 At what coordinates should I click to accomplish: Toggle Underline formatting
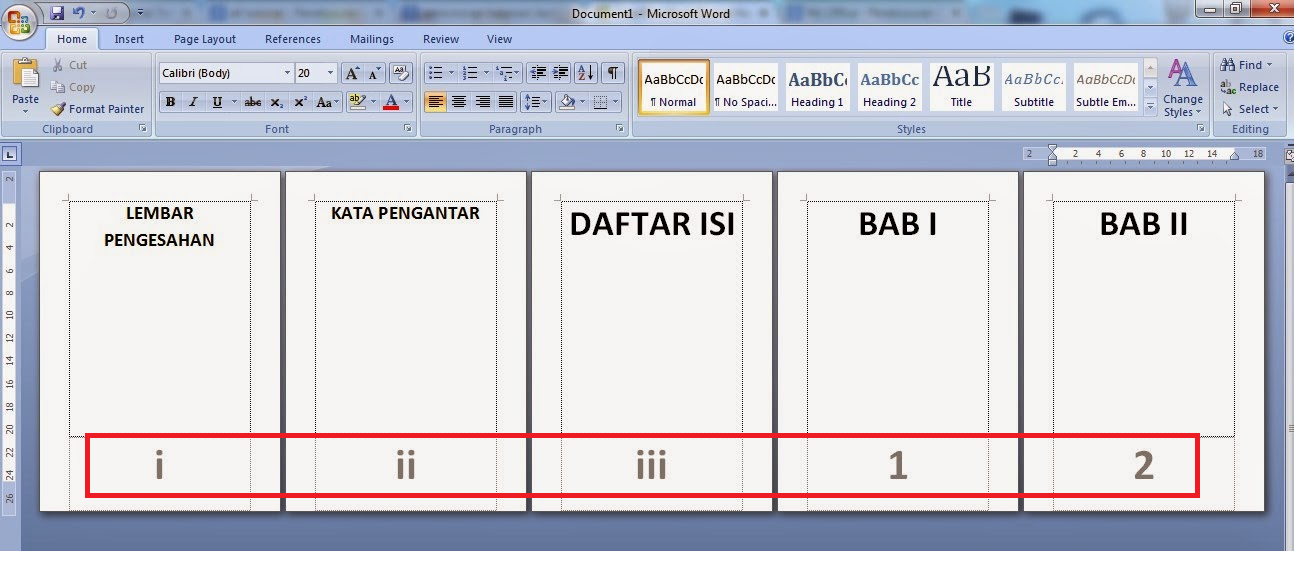pos(217,102)
